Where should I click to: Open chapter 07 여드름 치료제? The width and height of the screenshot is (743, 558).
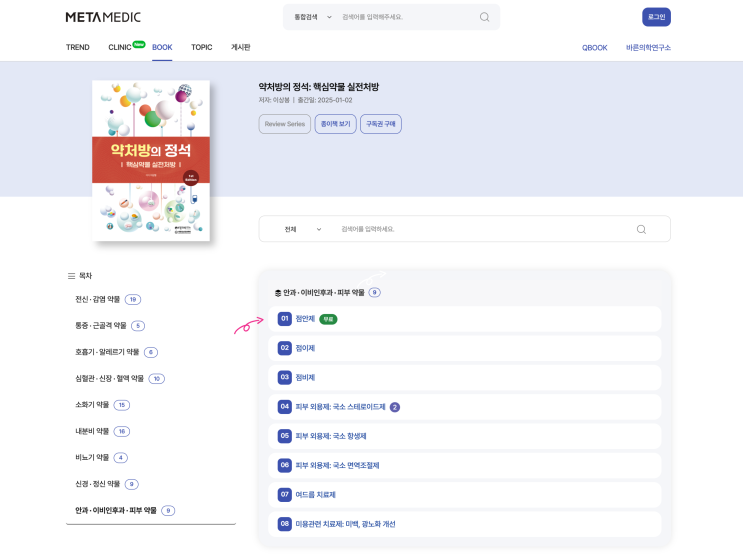pyautogui.click(x=464, y=495)
